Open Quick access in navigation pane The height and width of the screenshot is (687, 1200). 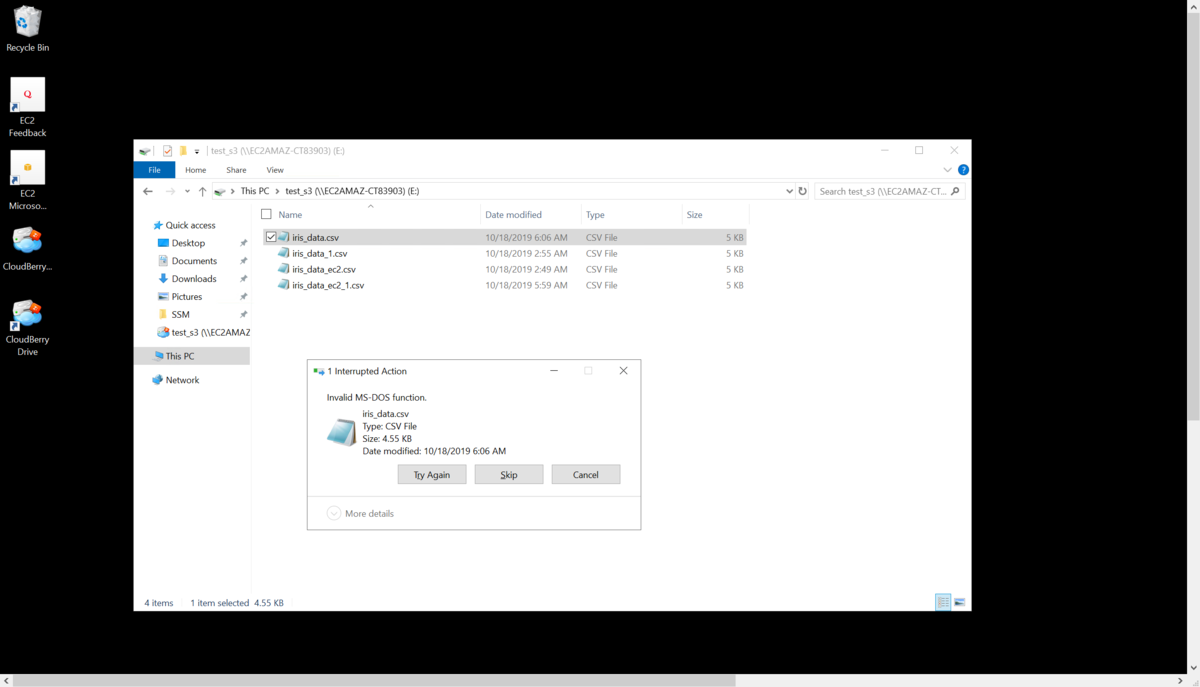[190, 225]
